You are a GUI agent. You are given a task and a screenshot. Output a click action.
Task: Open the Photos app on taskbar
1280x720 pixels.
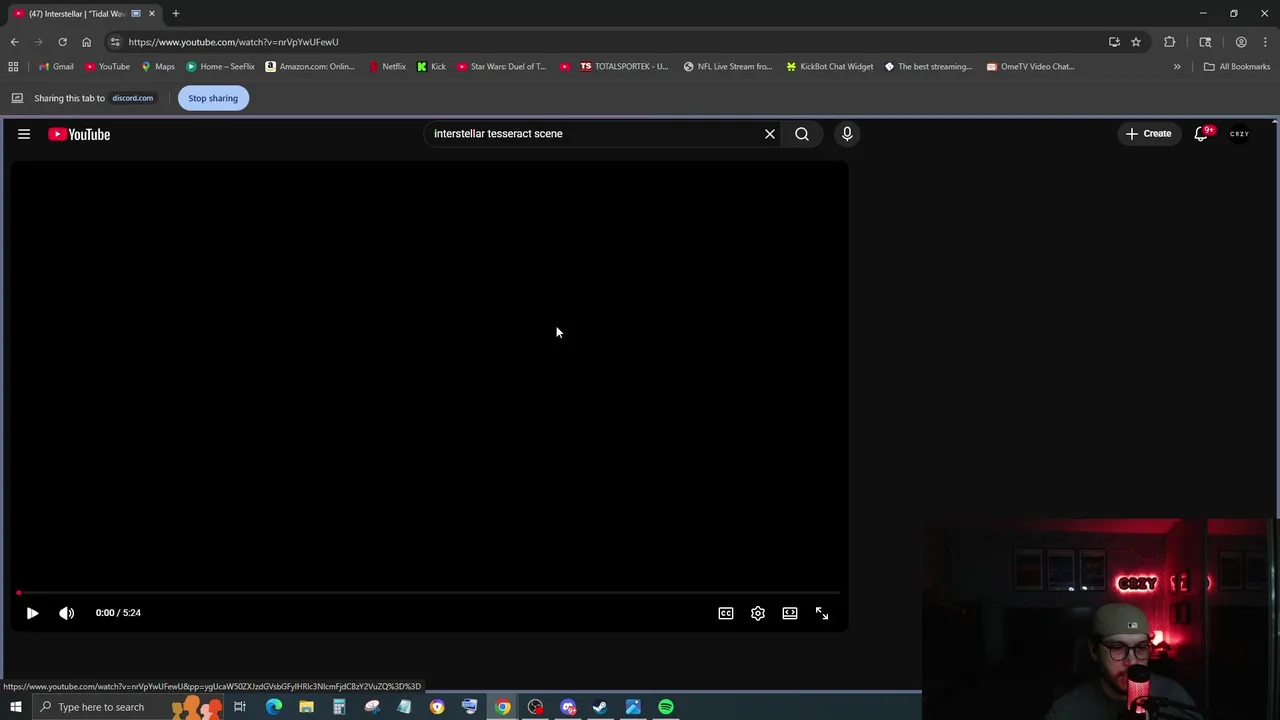click(633, 707)
